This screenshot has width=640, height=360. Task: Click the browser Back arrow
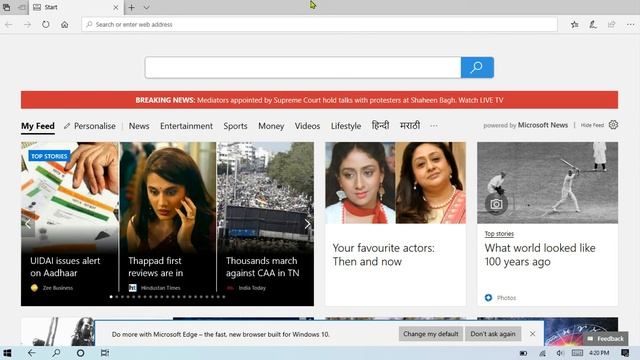pos(9,24)
